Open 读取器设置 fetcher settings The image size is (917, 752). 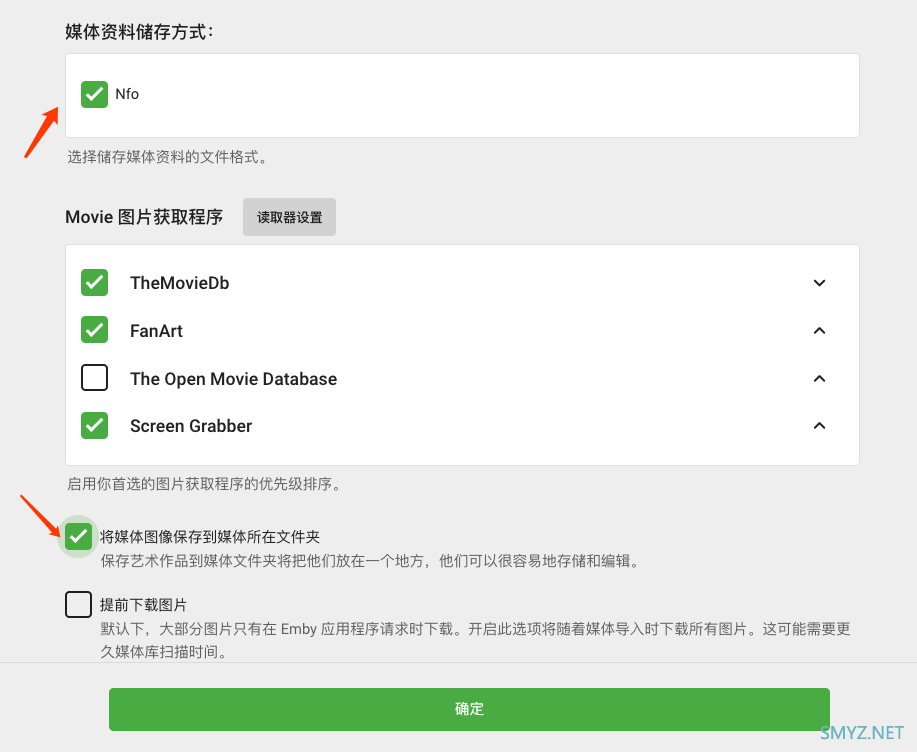pos(289,217)
